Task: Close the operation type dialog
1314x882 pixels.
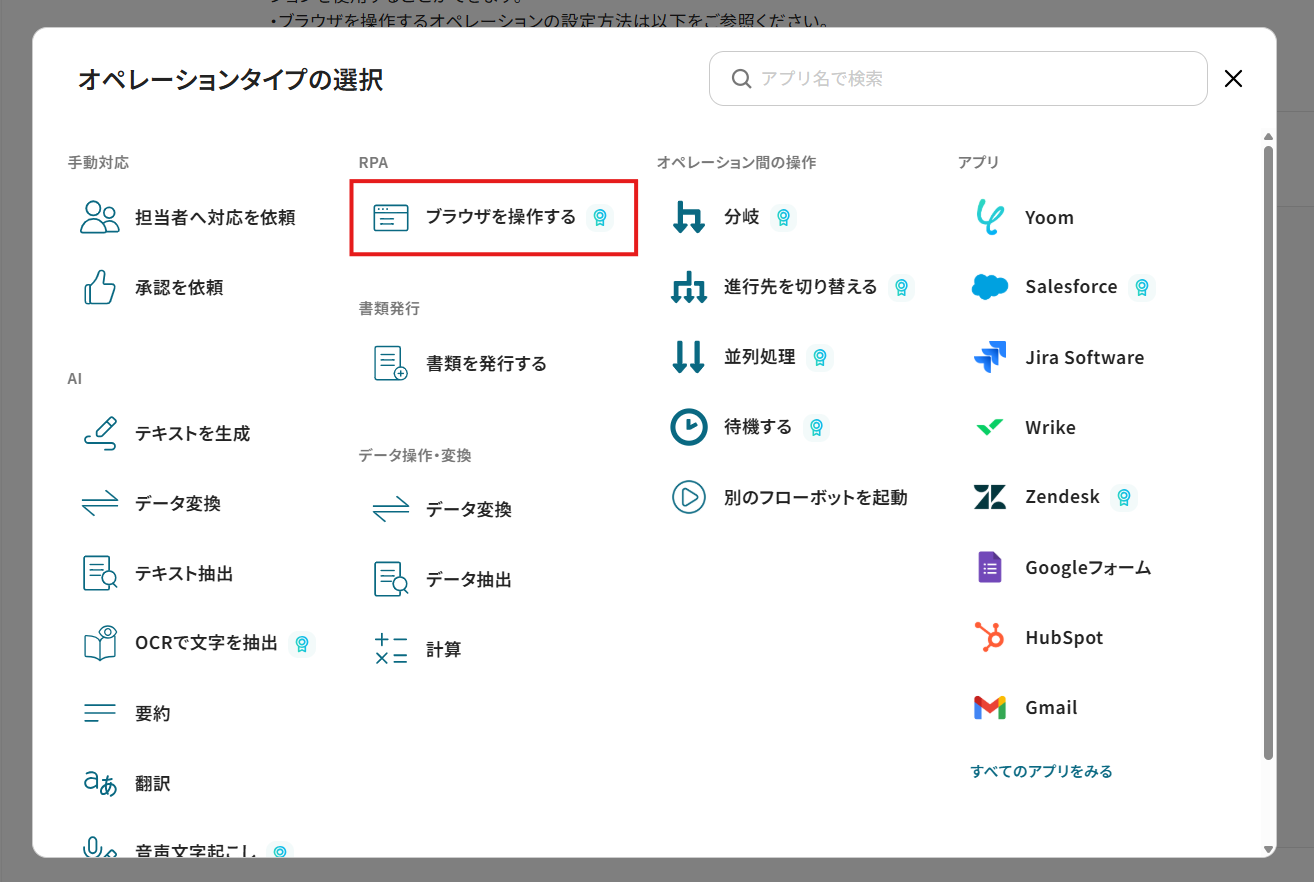Action: [x=1233, y=79]
